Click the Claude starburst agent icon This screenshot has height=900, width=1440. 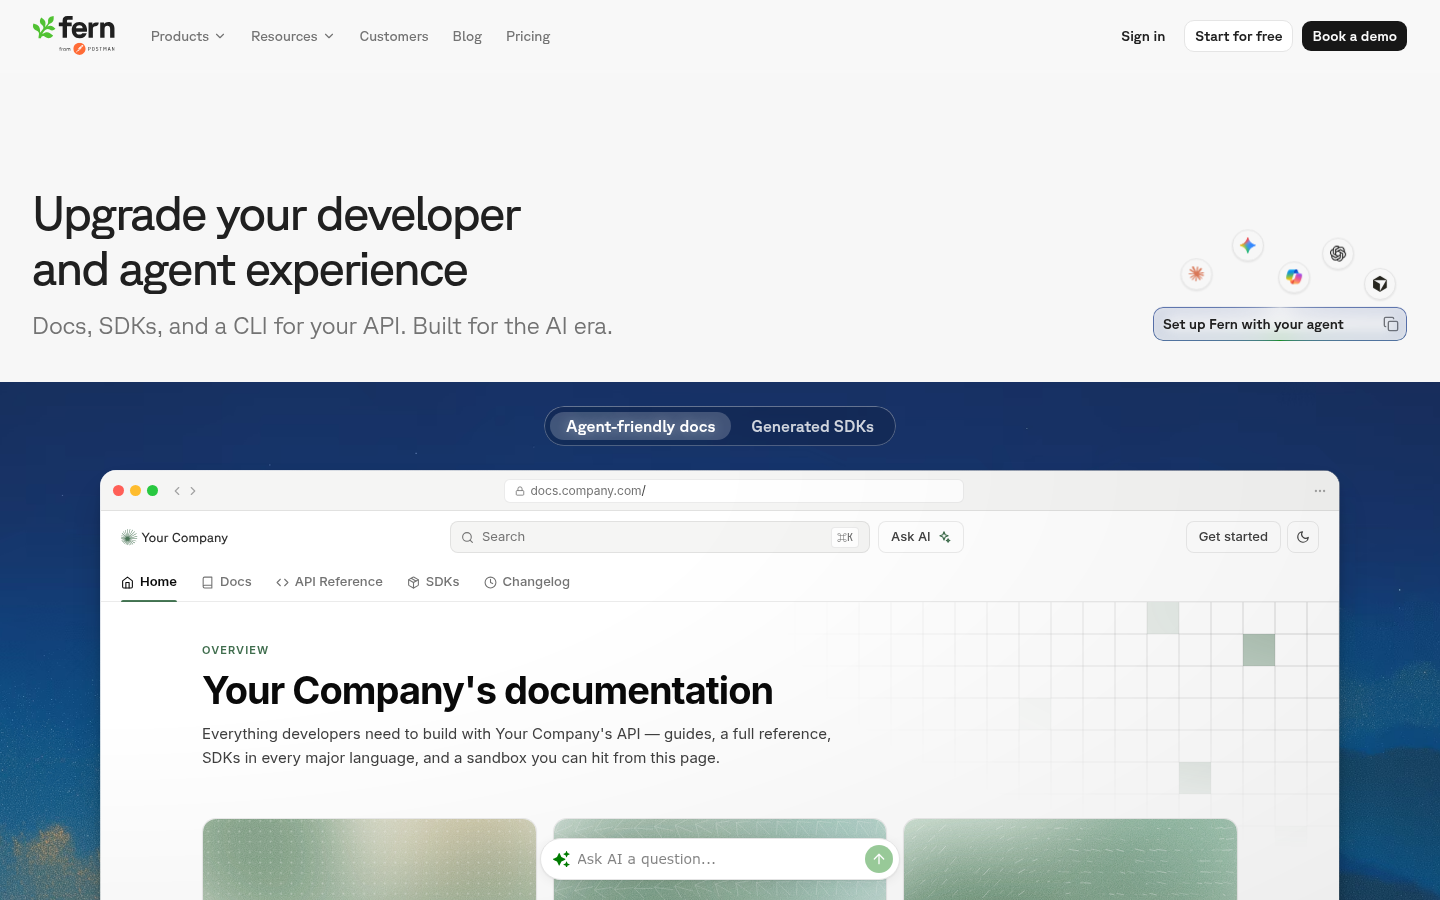pyautogui.click(x=1196, y=274)
